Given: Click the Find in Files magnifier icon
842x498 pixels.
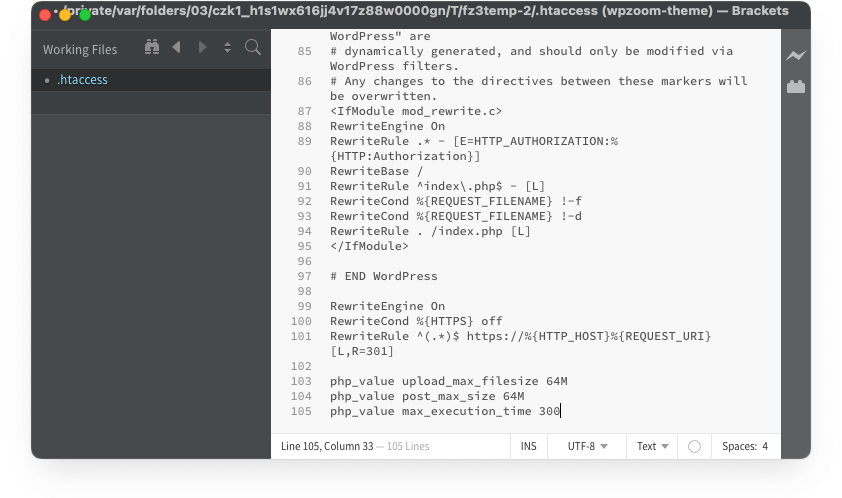Looking at the screenshot, I should pyautogui.click(x=253, y=47).
